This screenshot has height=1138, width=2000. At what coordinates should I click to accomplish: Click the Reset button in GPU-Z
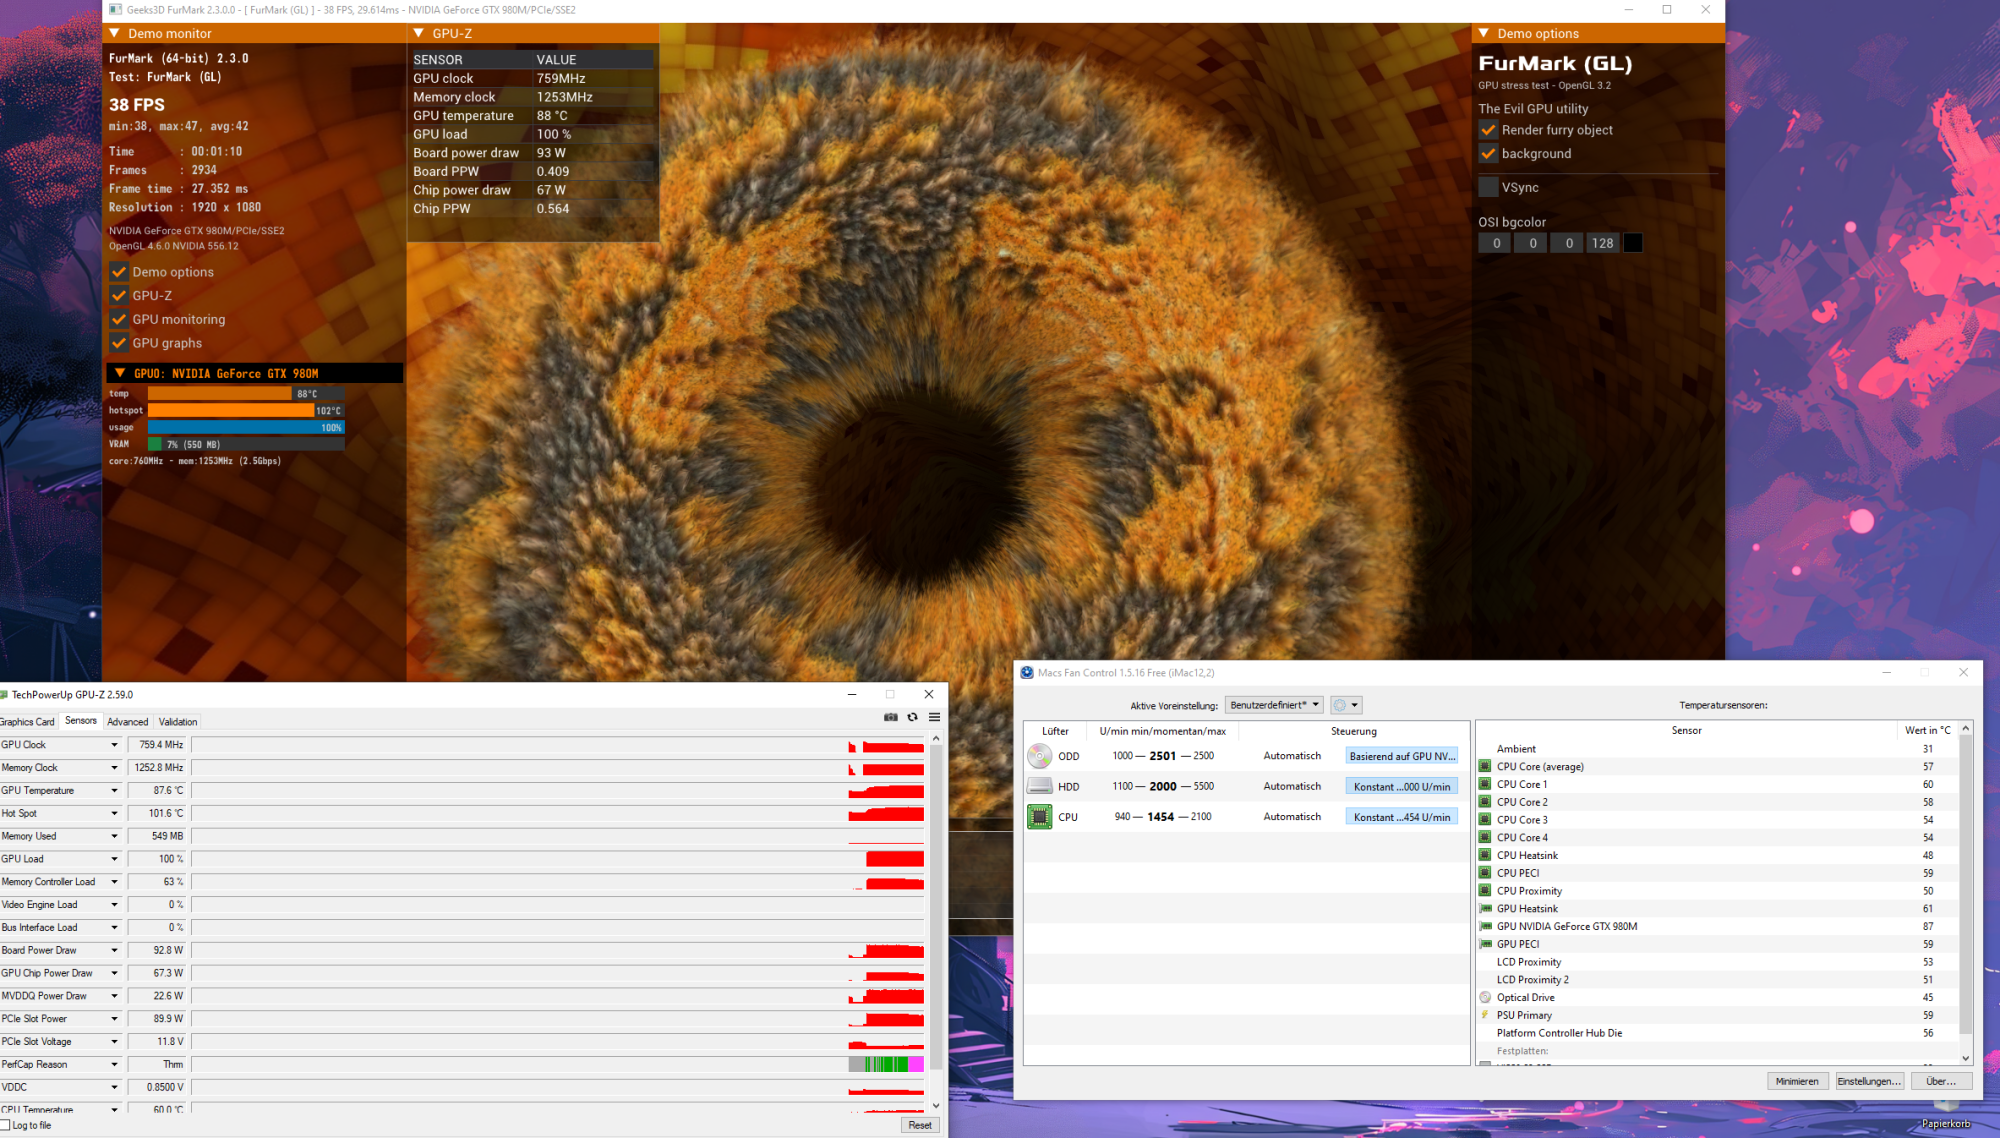919,1125
